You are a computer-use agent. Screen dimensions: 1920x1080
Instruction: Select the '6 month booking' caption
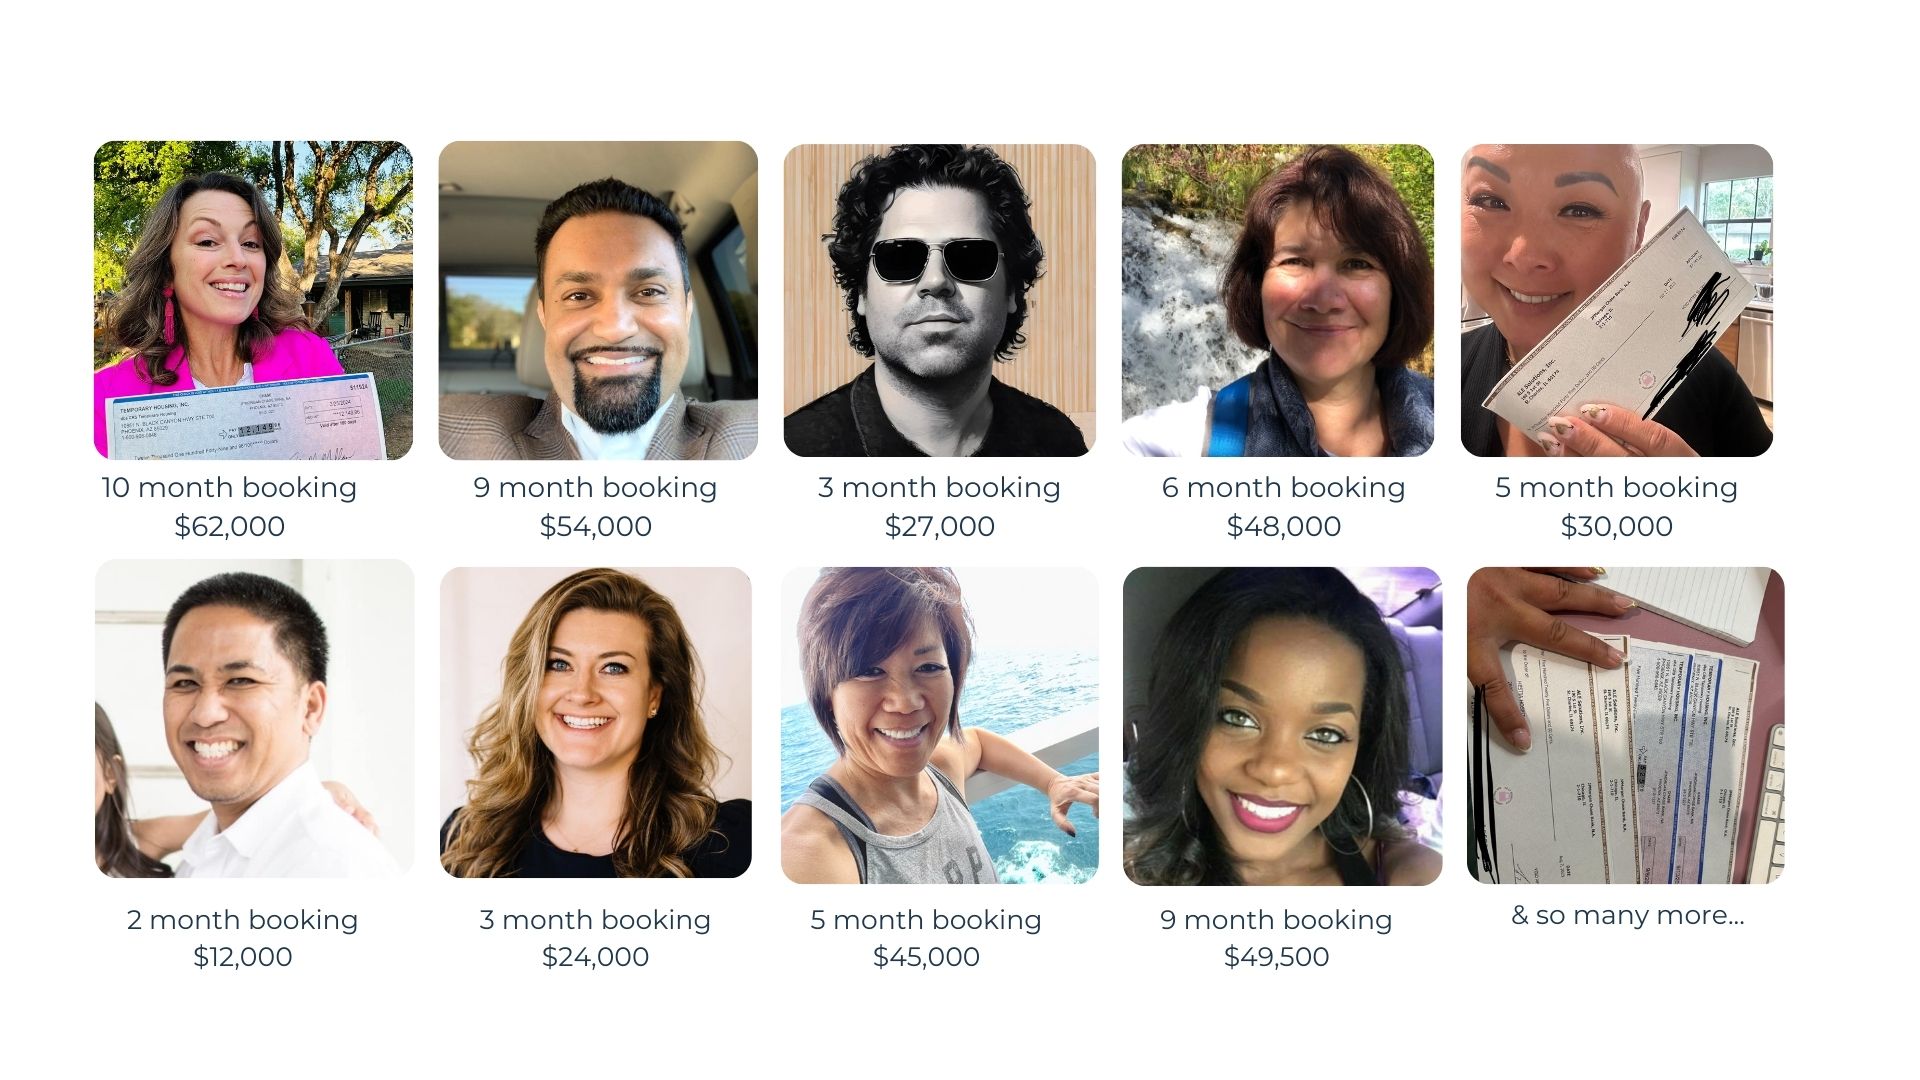[x=1284, y=488]
